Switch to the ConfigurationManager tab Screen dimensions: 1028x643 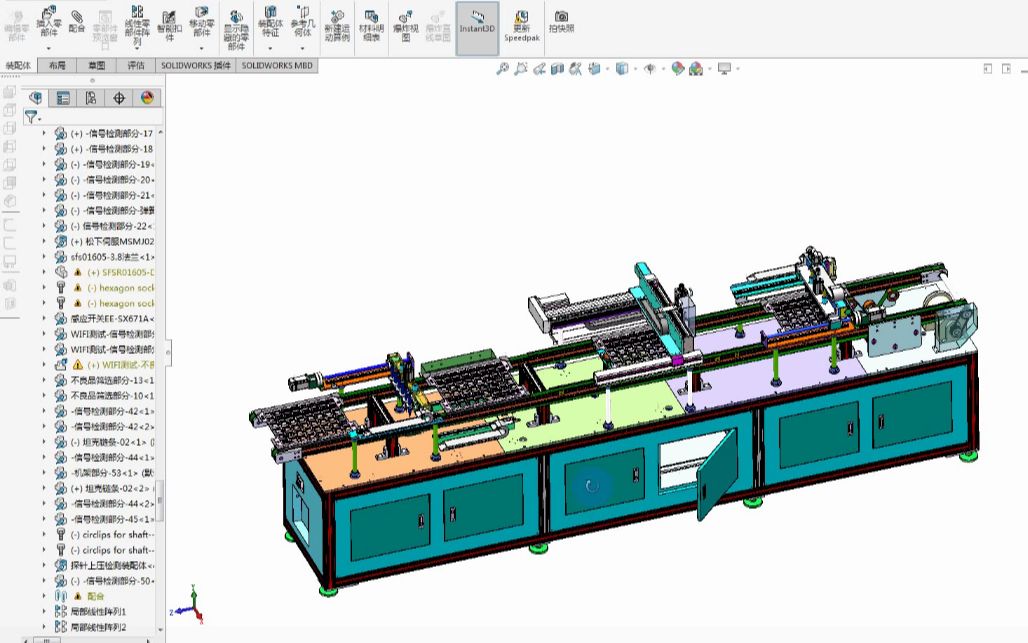89,98
